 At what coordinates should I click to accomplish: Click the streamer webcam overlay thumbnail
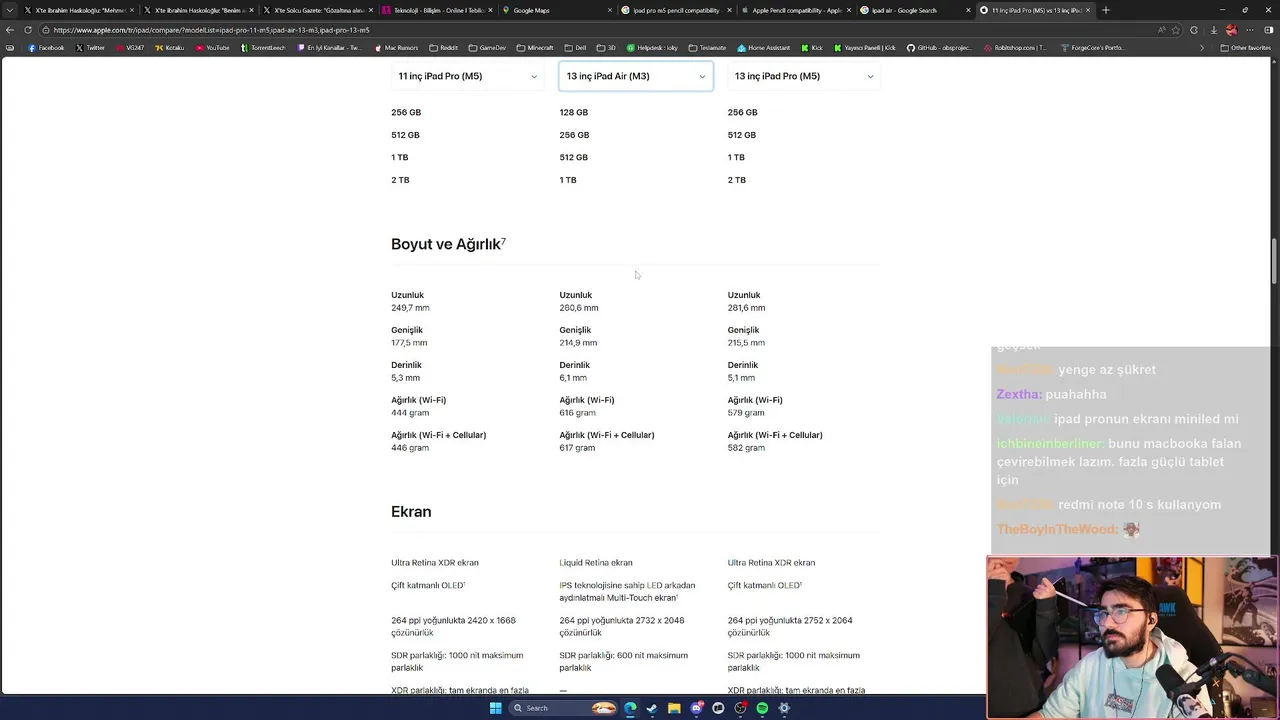click(x=1132, y=637)
